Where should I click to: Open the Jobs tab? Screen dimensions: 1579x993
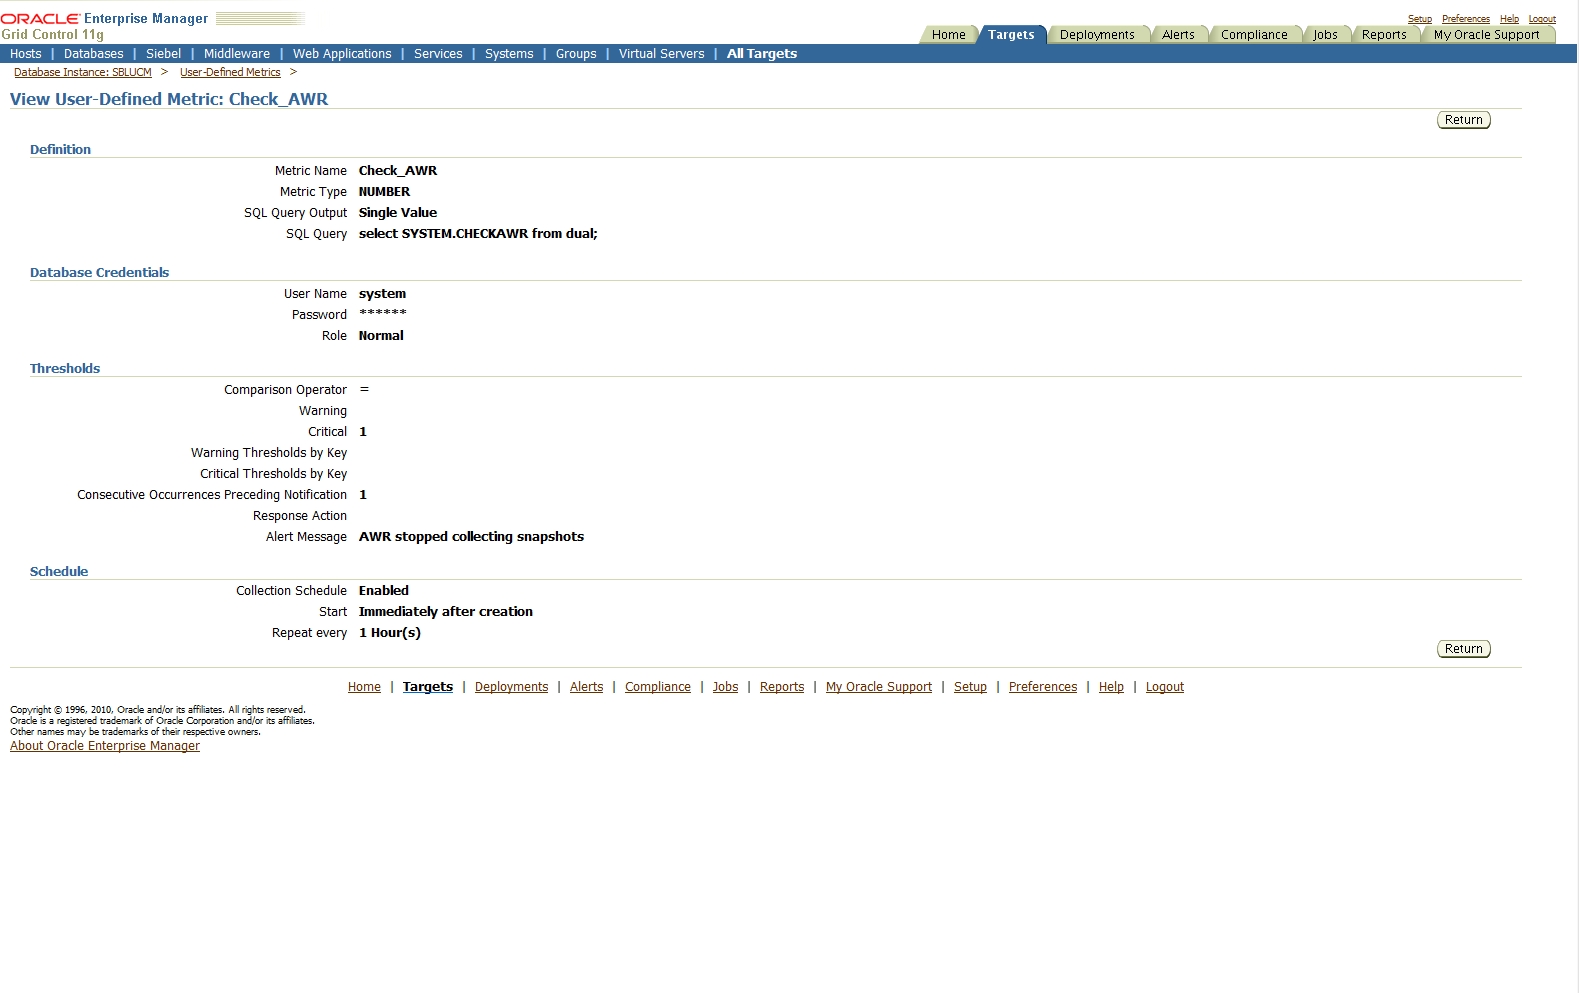(1325, 35)
